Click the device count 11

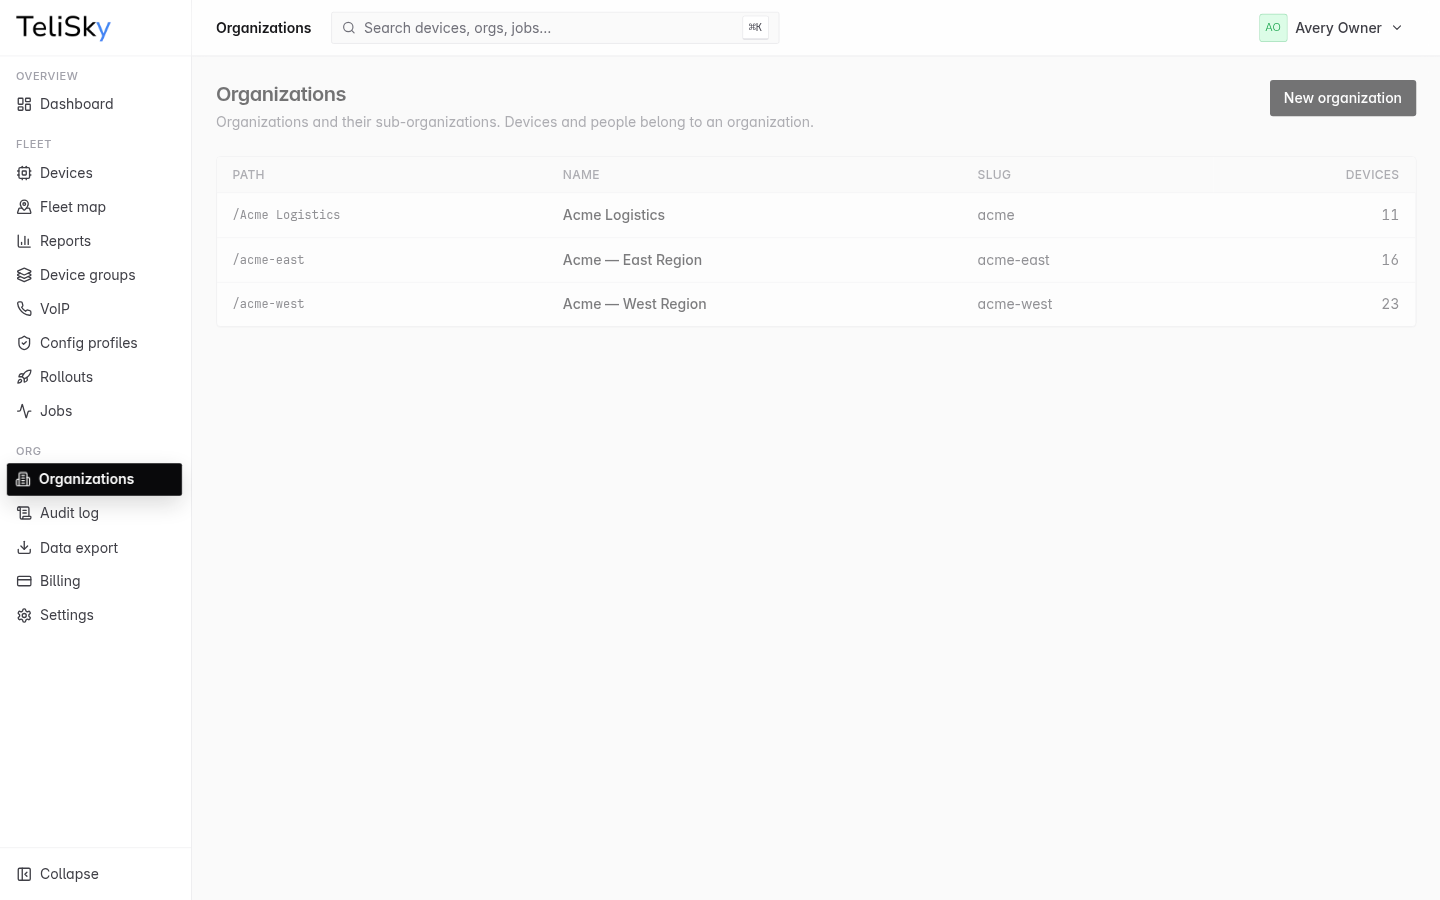click(1390, 215)
